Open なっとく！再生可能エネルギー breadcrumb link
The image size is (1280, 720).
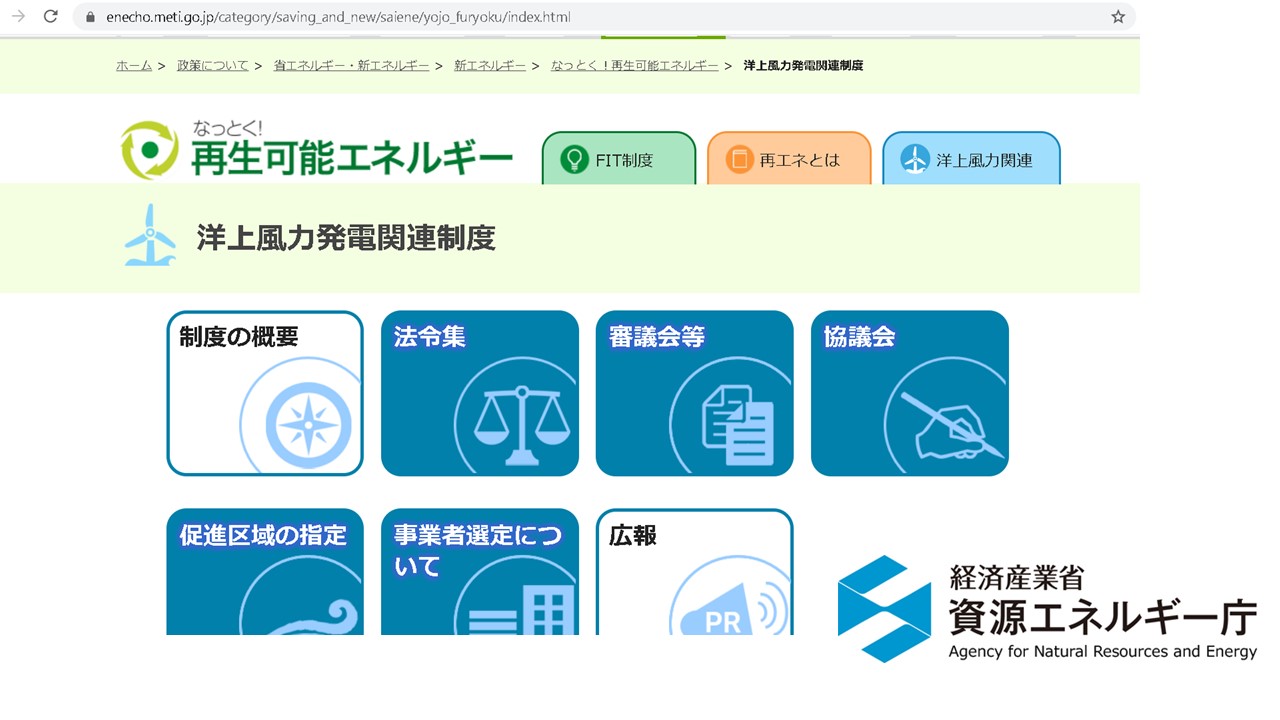coord(634,65)
